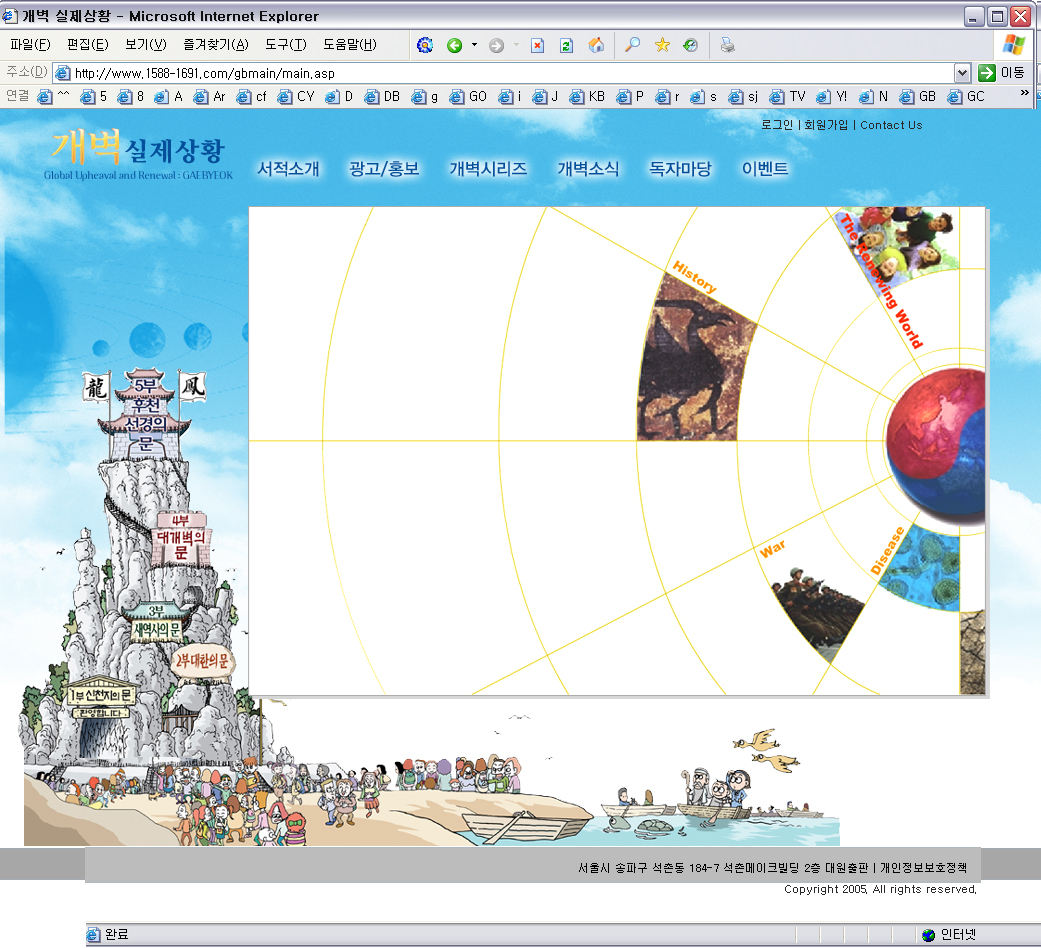Open the 독자마당 navigation item
Viewport: 1041px width, 948px height.
coord(680,169)
